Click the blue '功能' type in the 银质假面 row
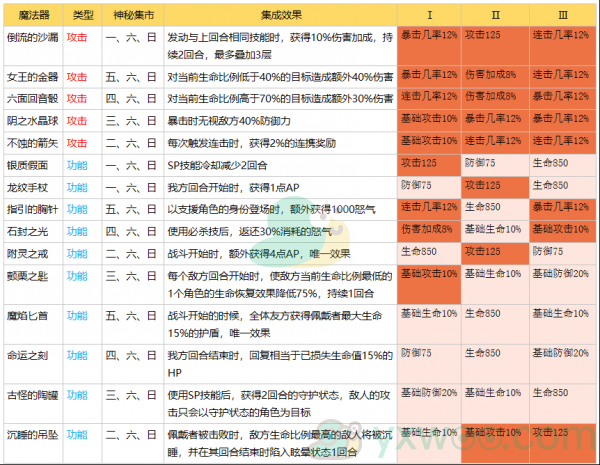Image resolution: width=600 pixels, height=465 pixels. pyautogui.click(x=77, y=165)
